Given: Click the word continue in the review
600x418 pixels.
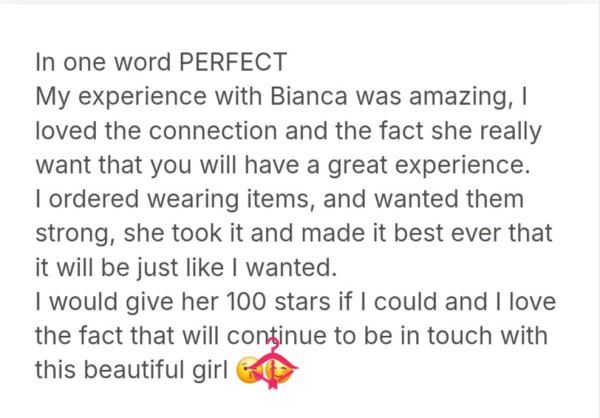Looking at the screenshot, I should click(276, 336).
